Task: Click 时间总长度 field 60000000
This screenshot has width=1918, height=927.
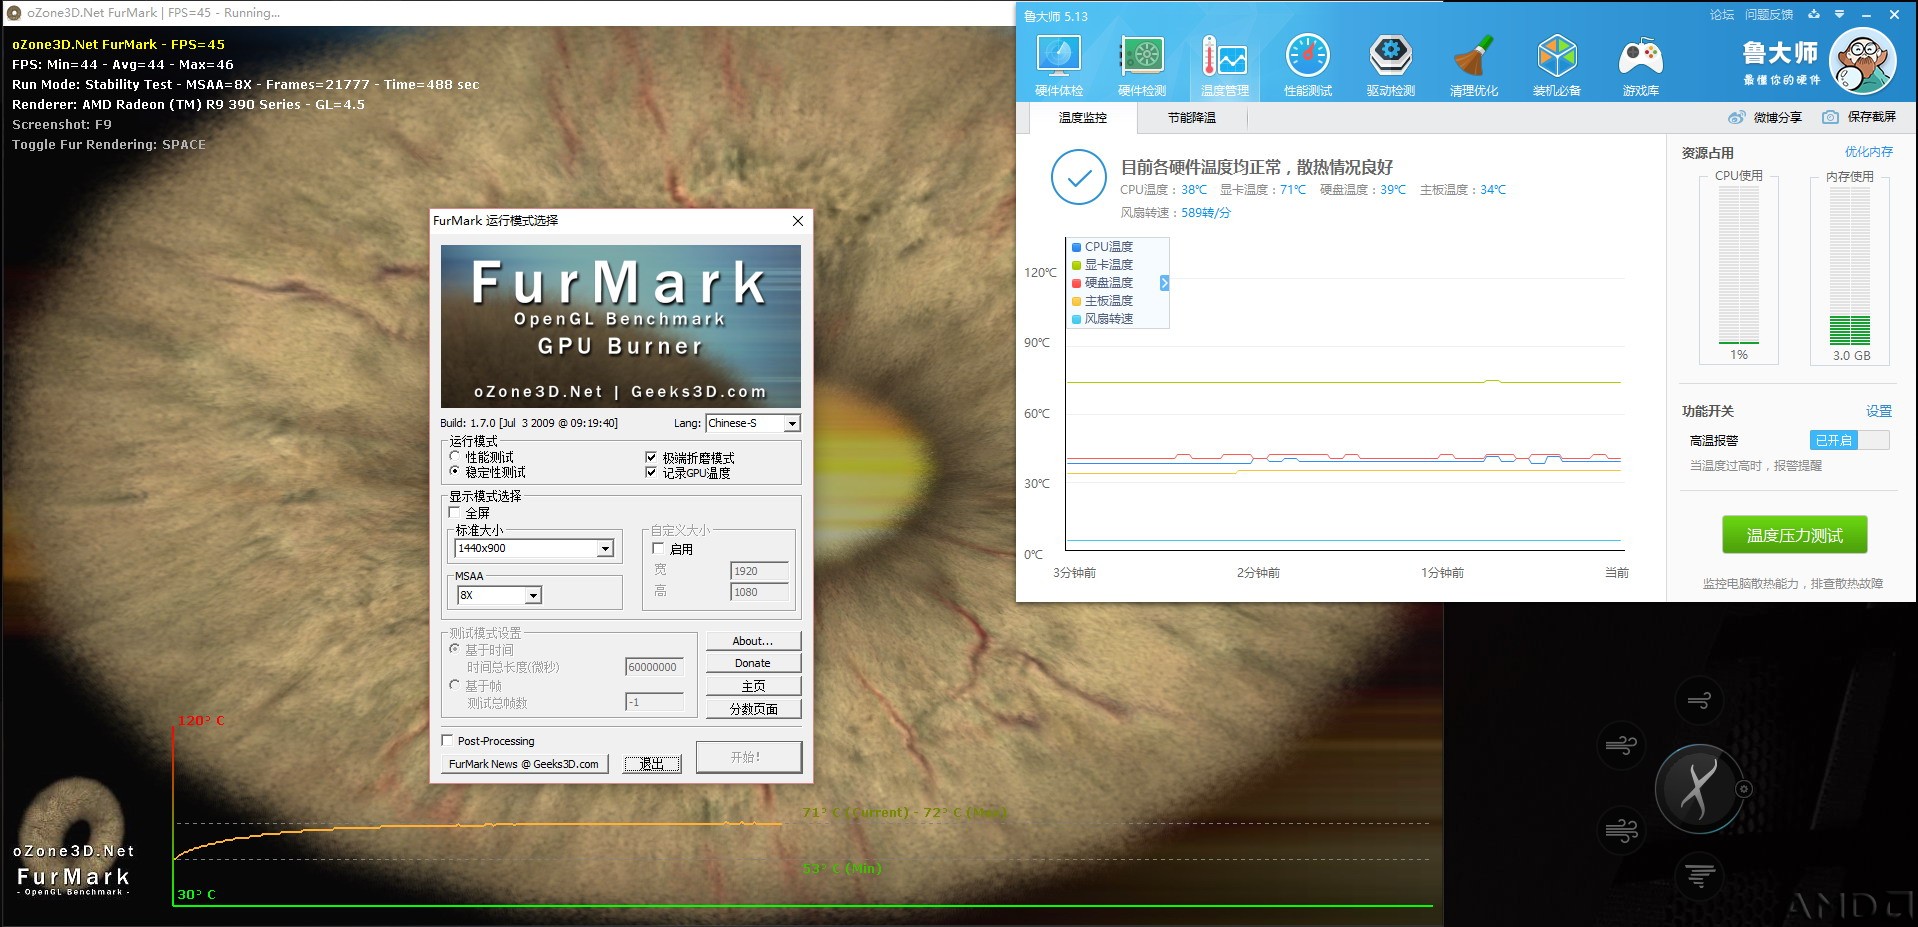Action: point(654,667)
